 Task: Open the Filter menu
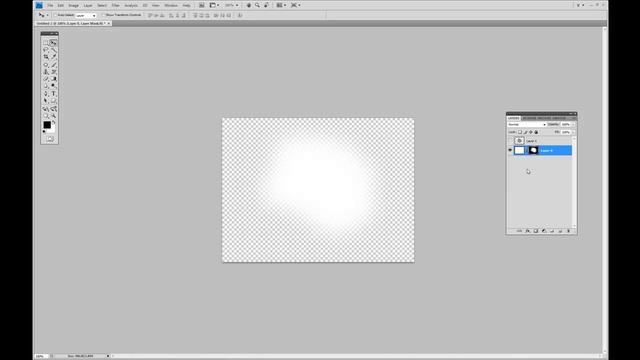116,6
